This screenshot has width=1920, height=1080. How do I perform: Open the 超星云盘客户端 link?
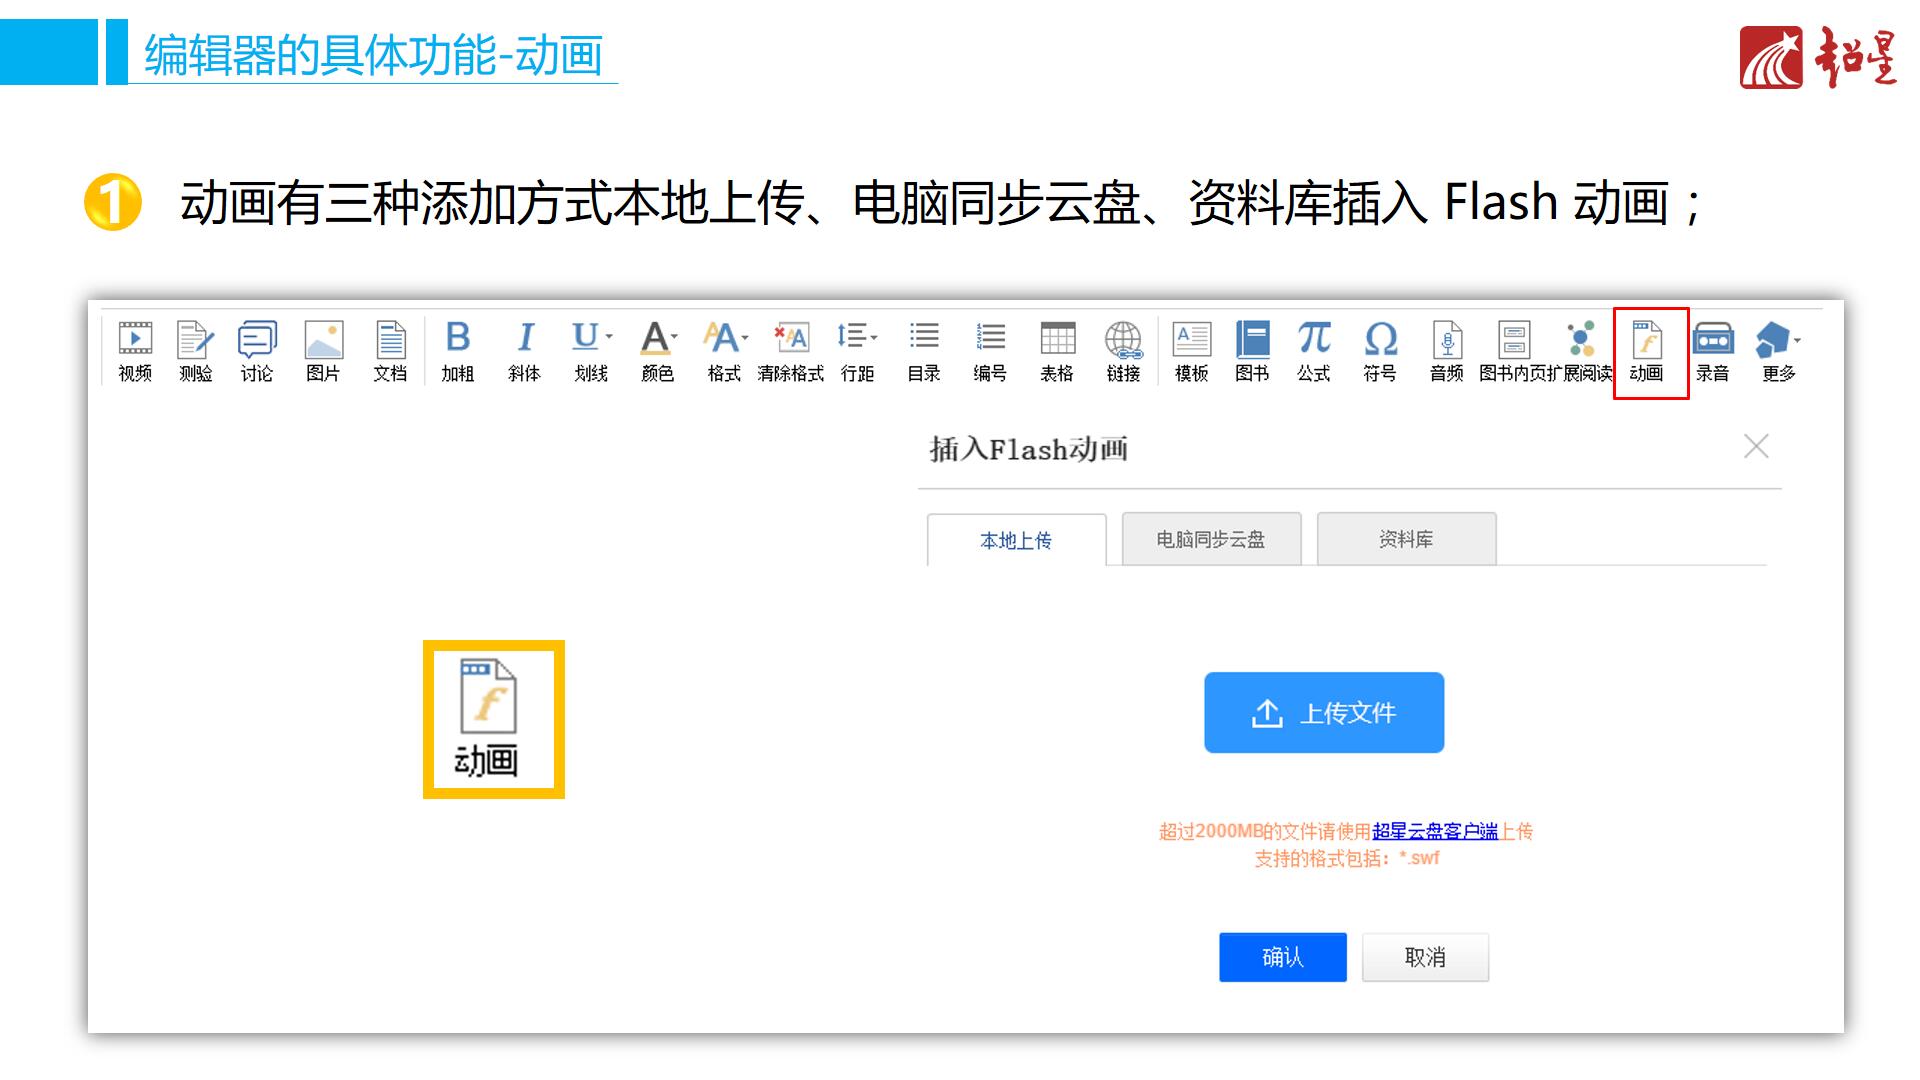[1435, 831]
